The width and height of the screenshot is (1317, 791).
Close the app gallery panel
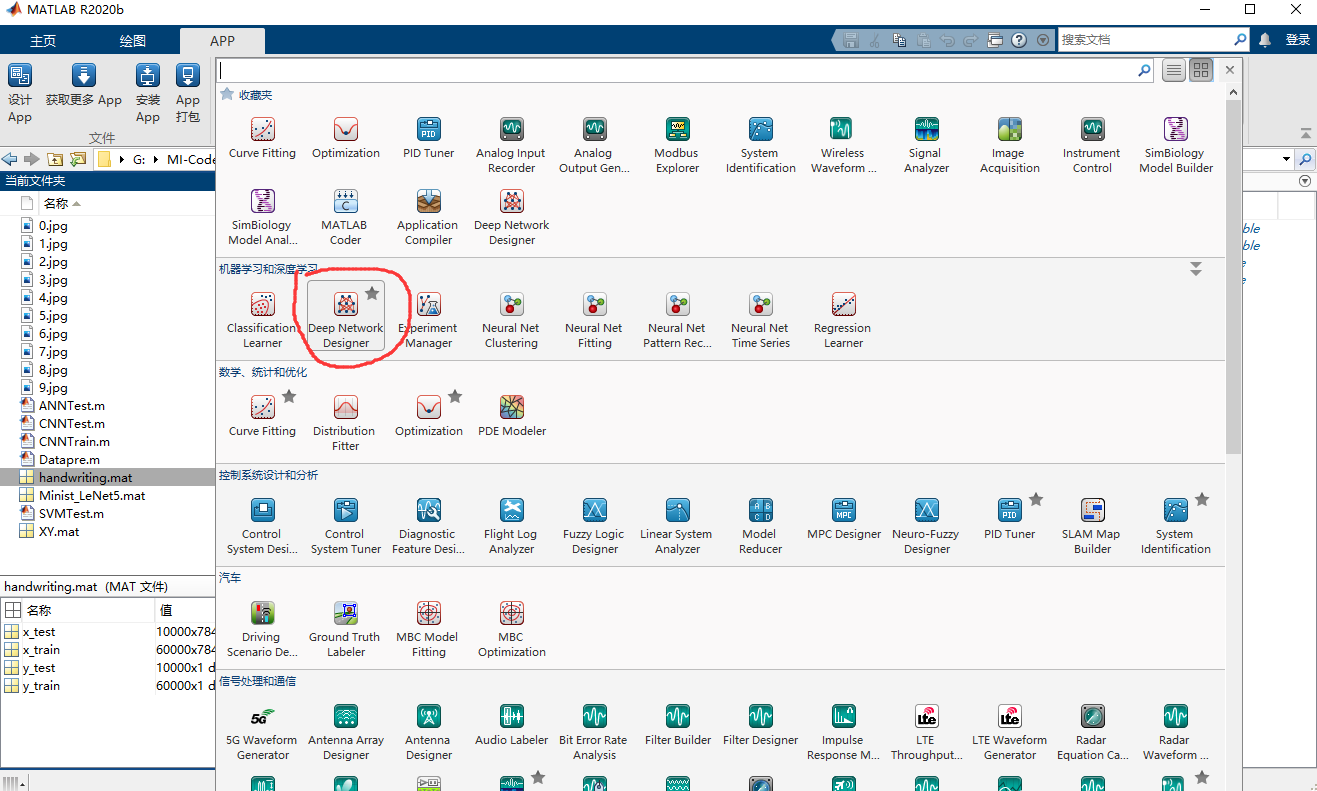(1230, 70)
